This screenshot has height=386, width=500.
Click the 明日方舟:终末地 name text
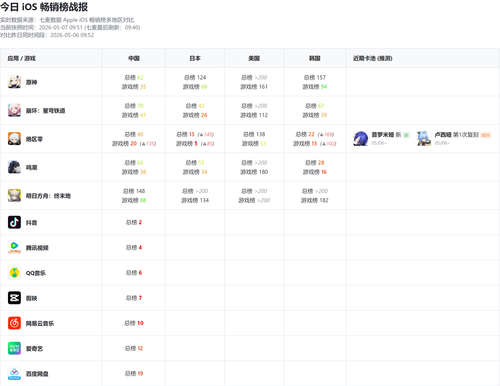[x=48, y=196]
